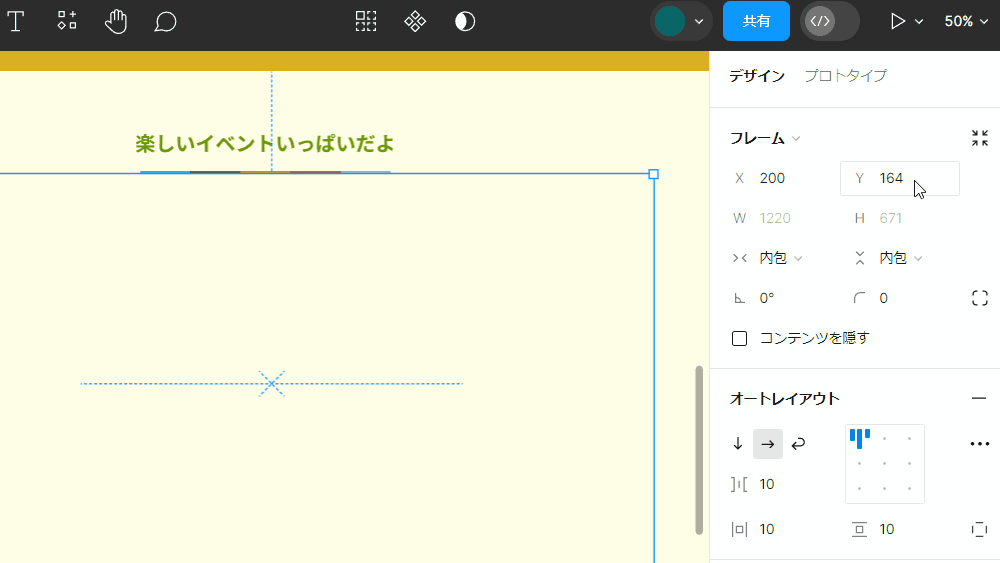This screenshot has width=1000, height=563.
Task: Set auto layout direction to wrap
Action: 798,444
